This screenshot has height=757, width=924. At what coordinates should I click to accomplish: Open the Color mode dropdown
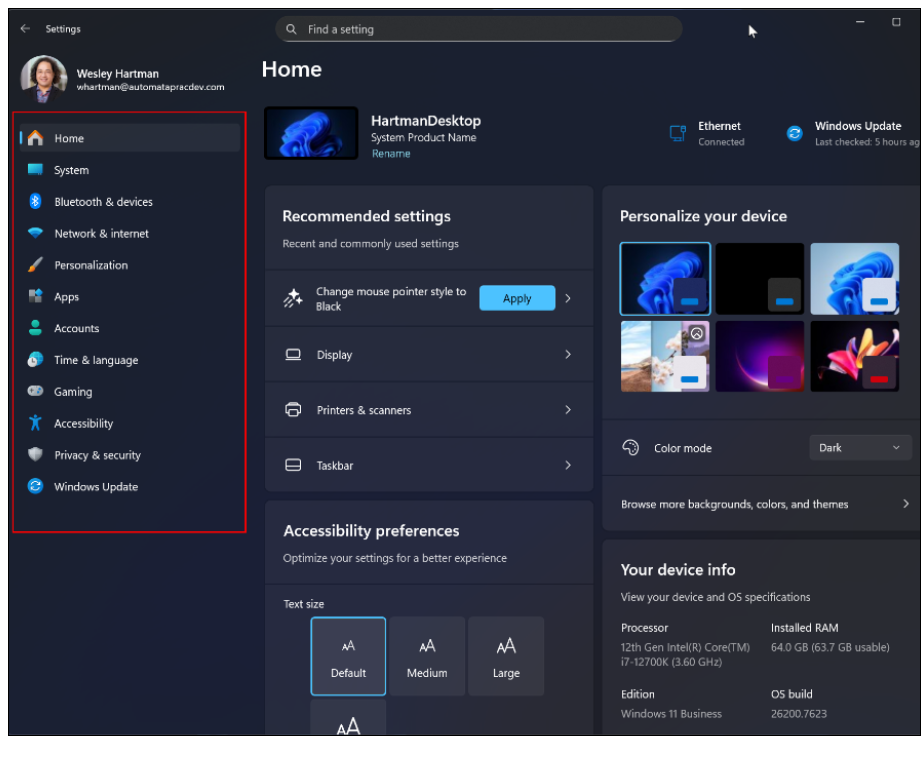[859, 448]
